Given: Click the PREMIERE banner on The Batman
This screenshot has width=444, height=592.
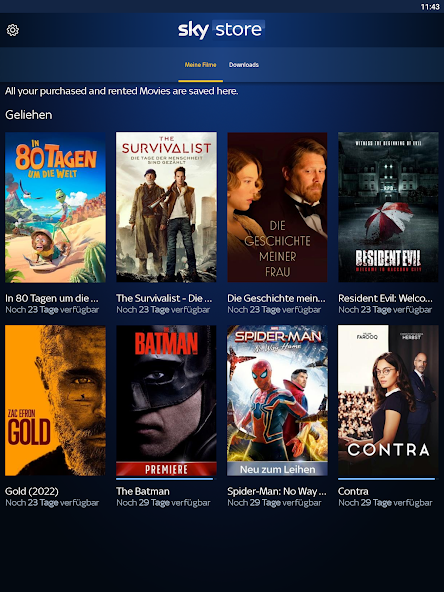Looking at the screenshot, I should coord(166,469).
